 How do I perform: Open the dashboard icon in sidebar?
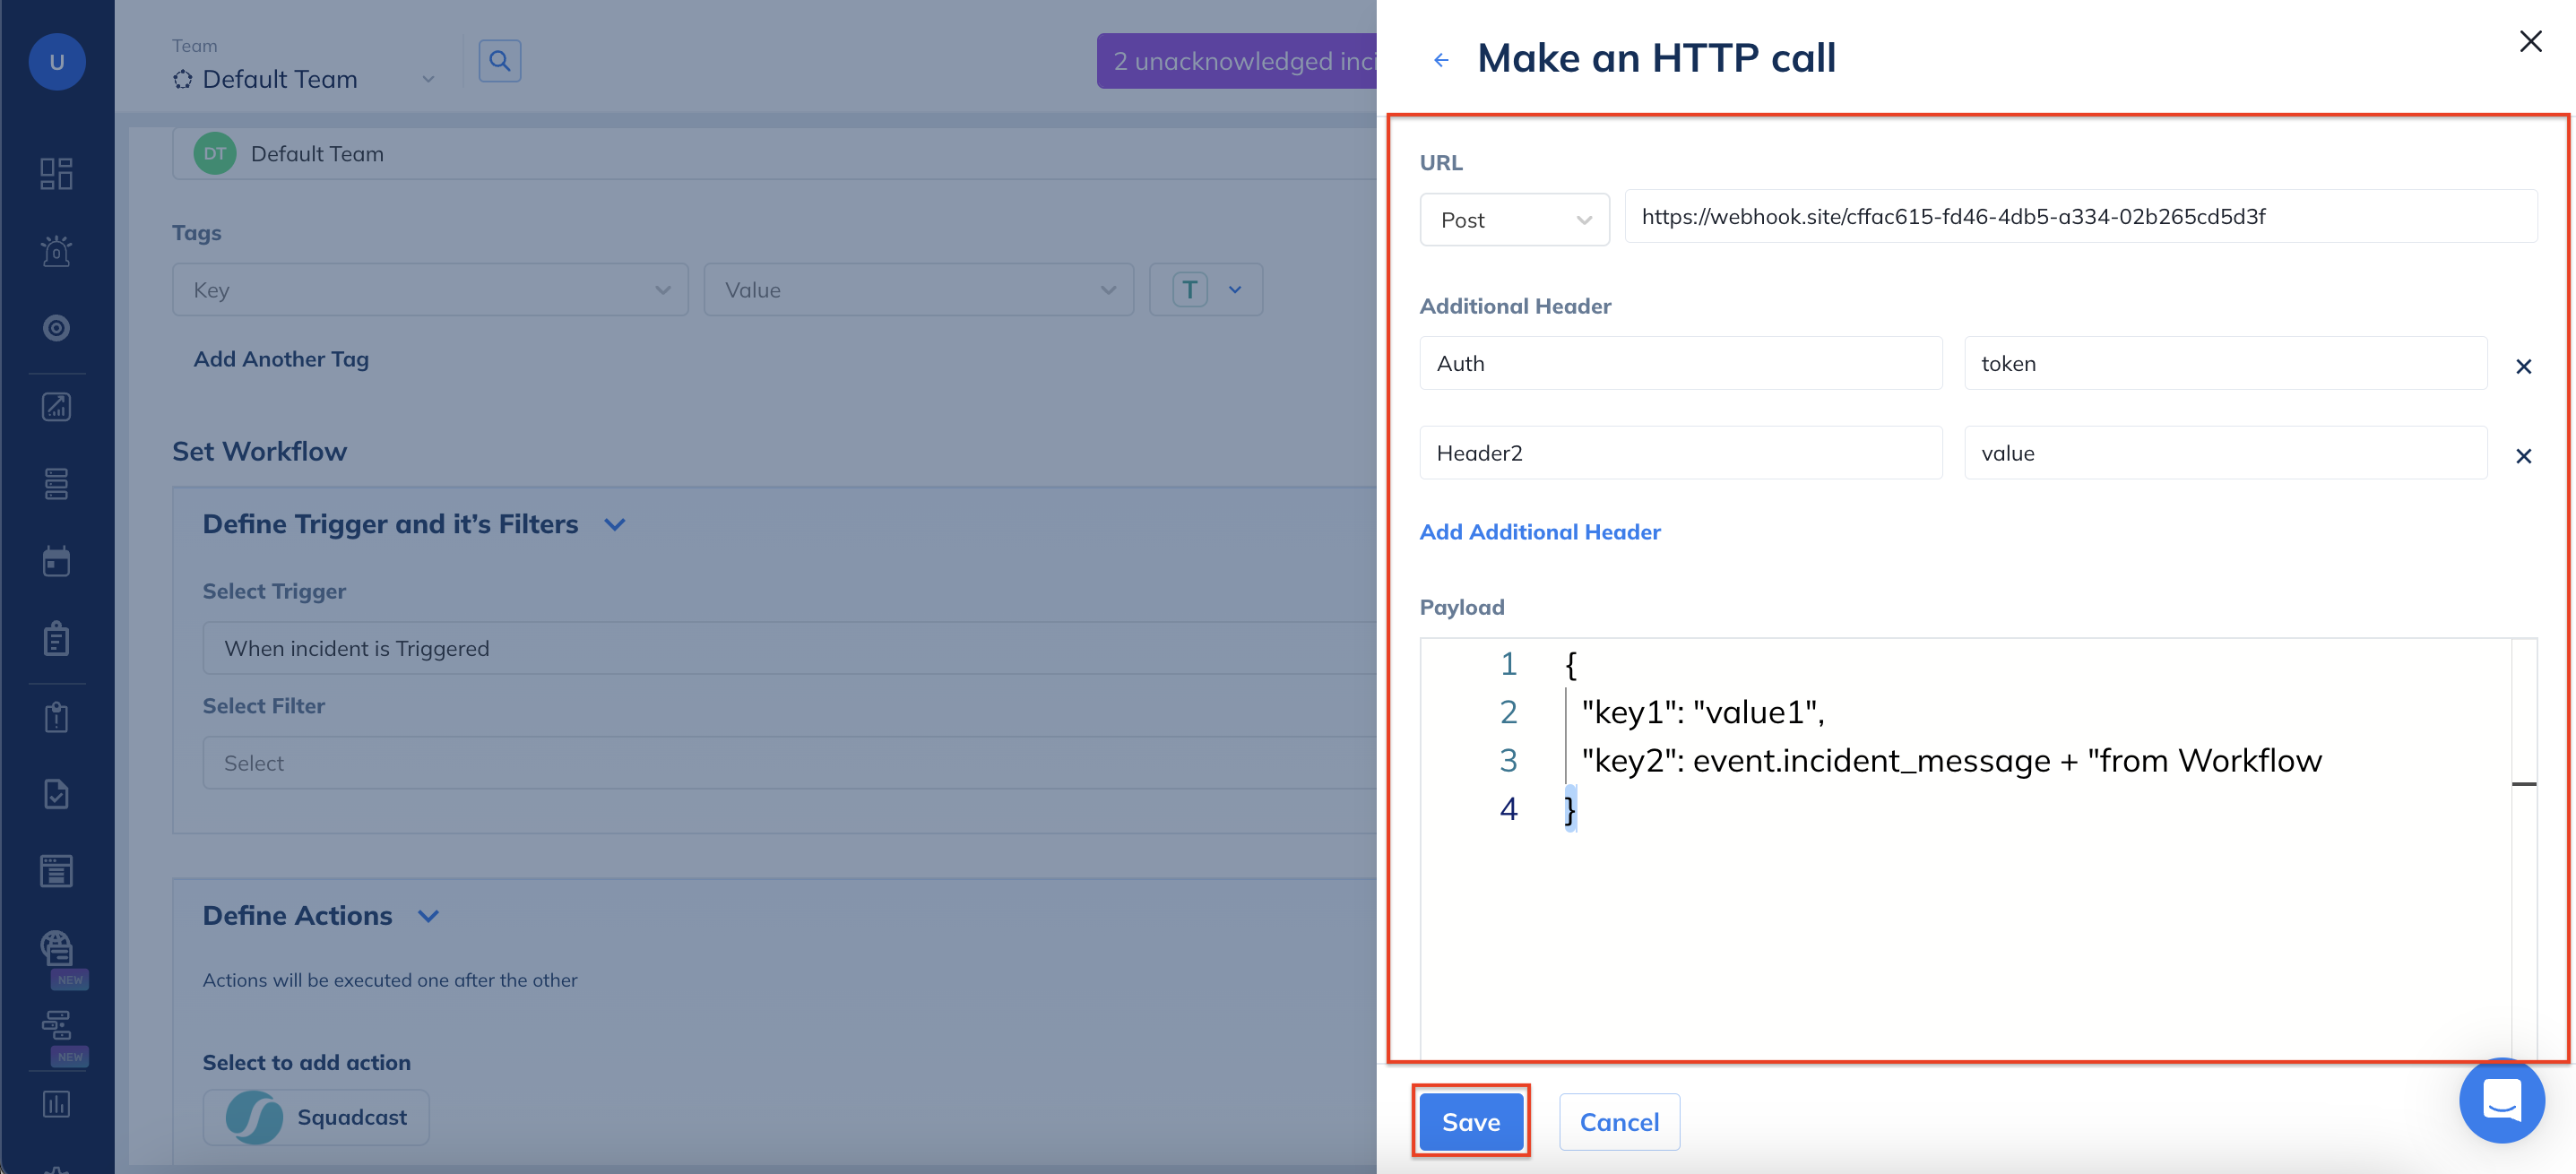(x=56, y=173)
